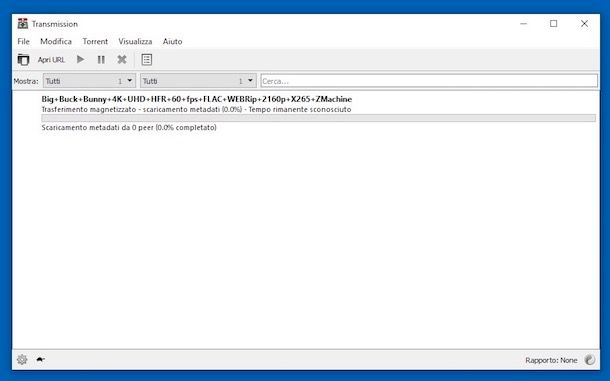This screenshot has width=610, height=381.
Task: Focus the Cerca search field
Action: pos(429,81)
